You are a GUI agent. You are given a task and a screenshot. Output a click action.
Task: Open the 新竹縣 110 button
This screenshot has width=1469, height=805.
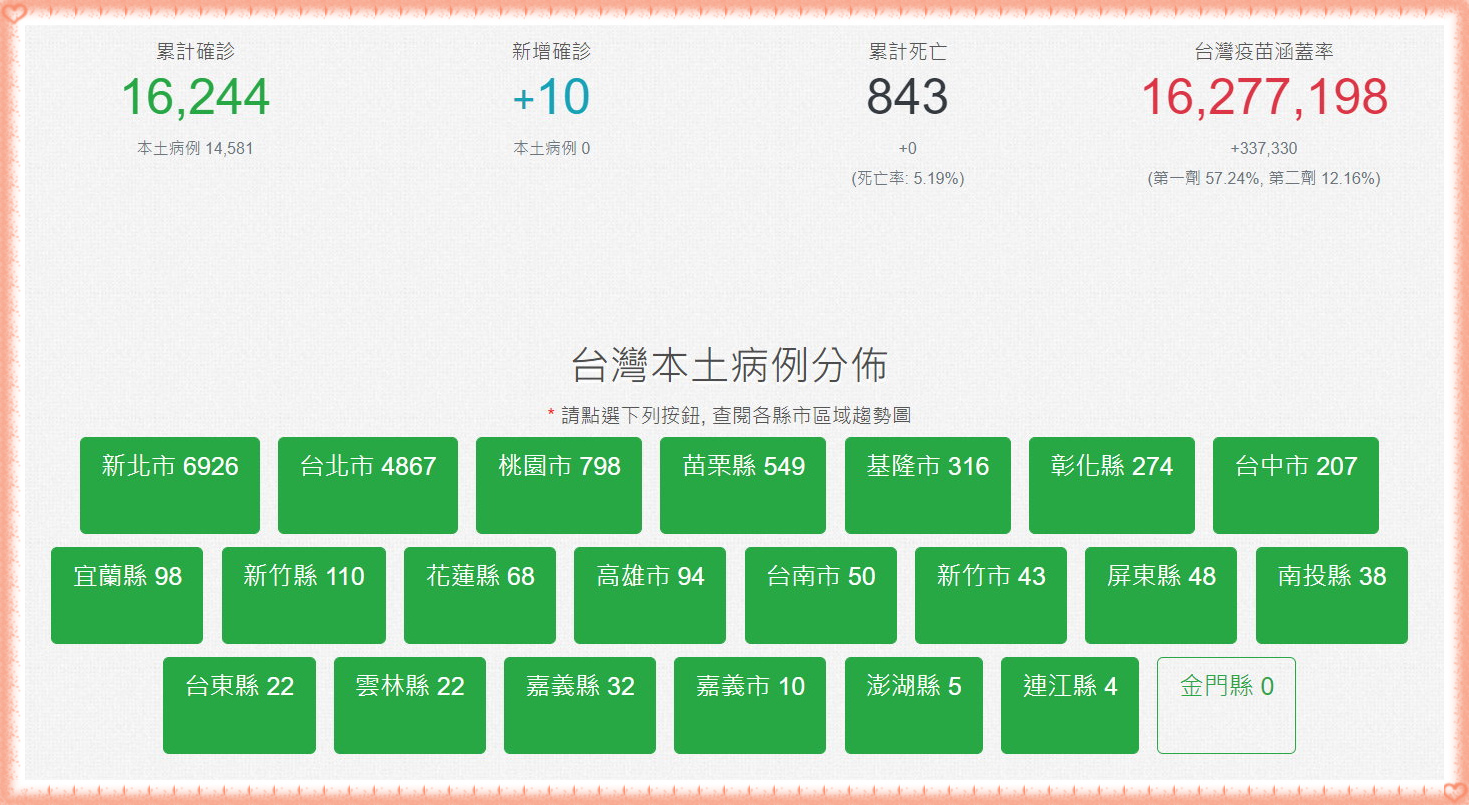[304, 595]
